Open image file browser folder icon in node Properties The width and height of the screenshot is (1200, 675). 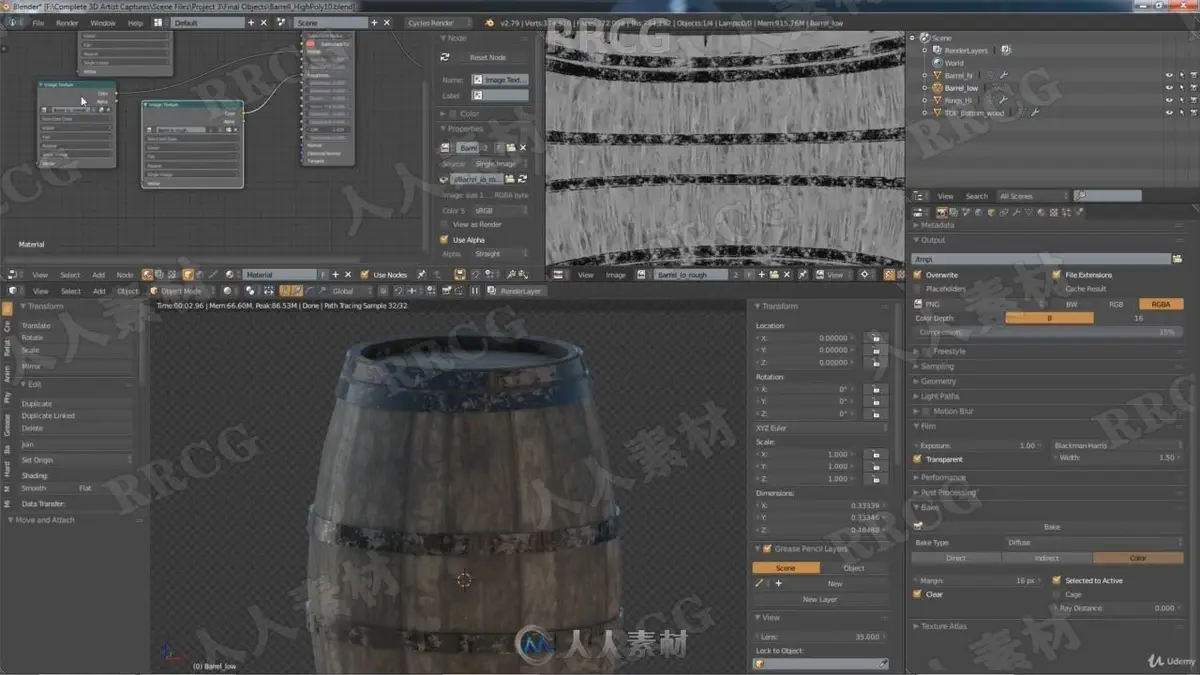pos(509,147)
